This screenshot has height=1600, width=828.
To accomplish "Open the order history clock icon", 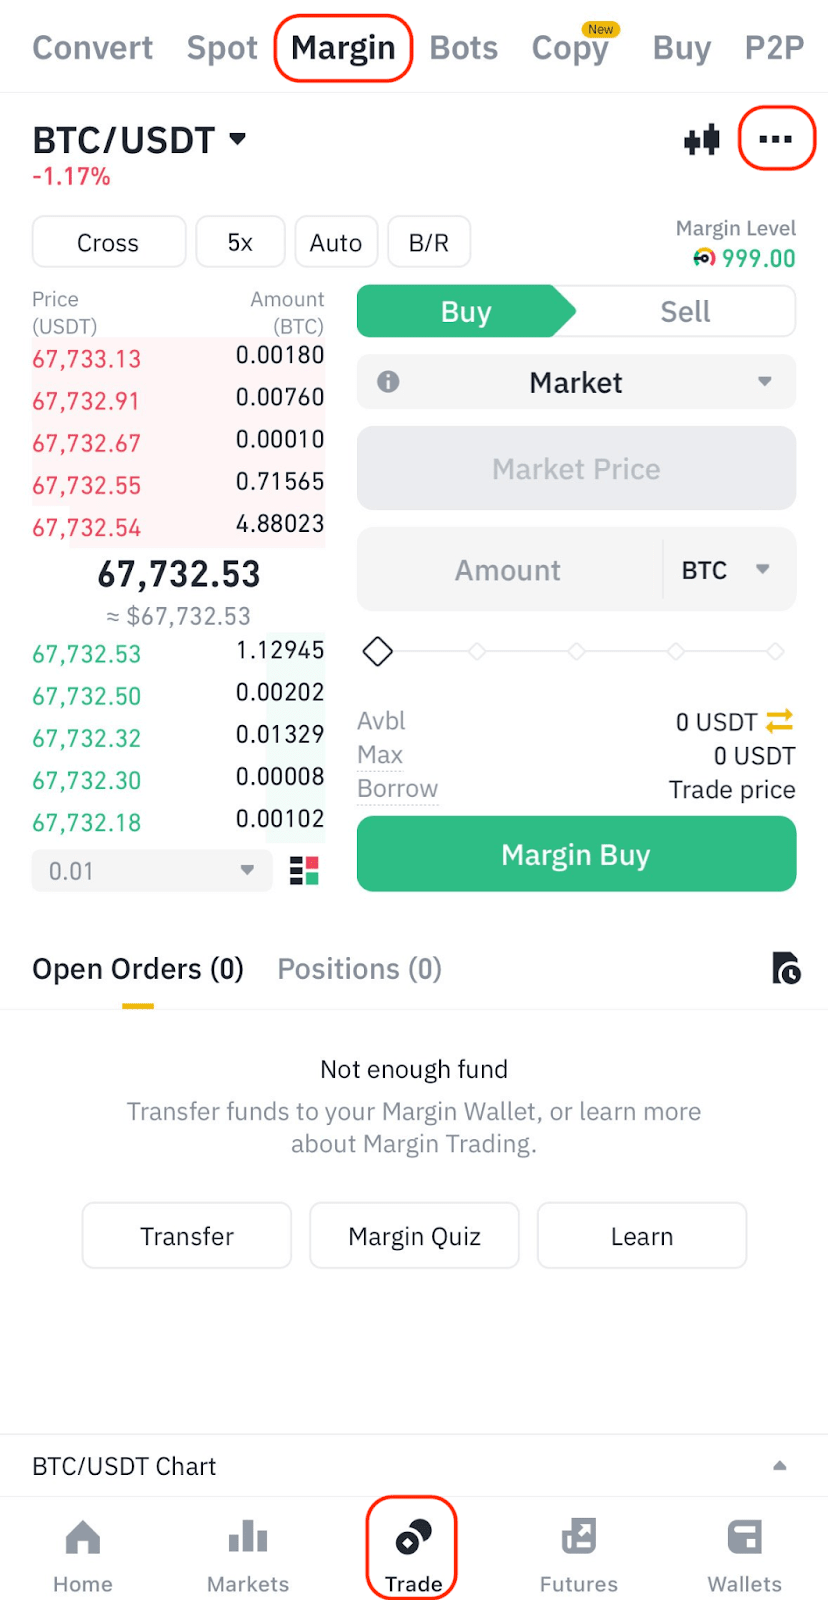I will (786, 968).
